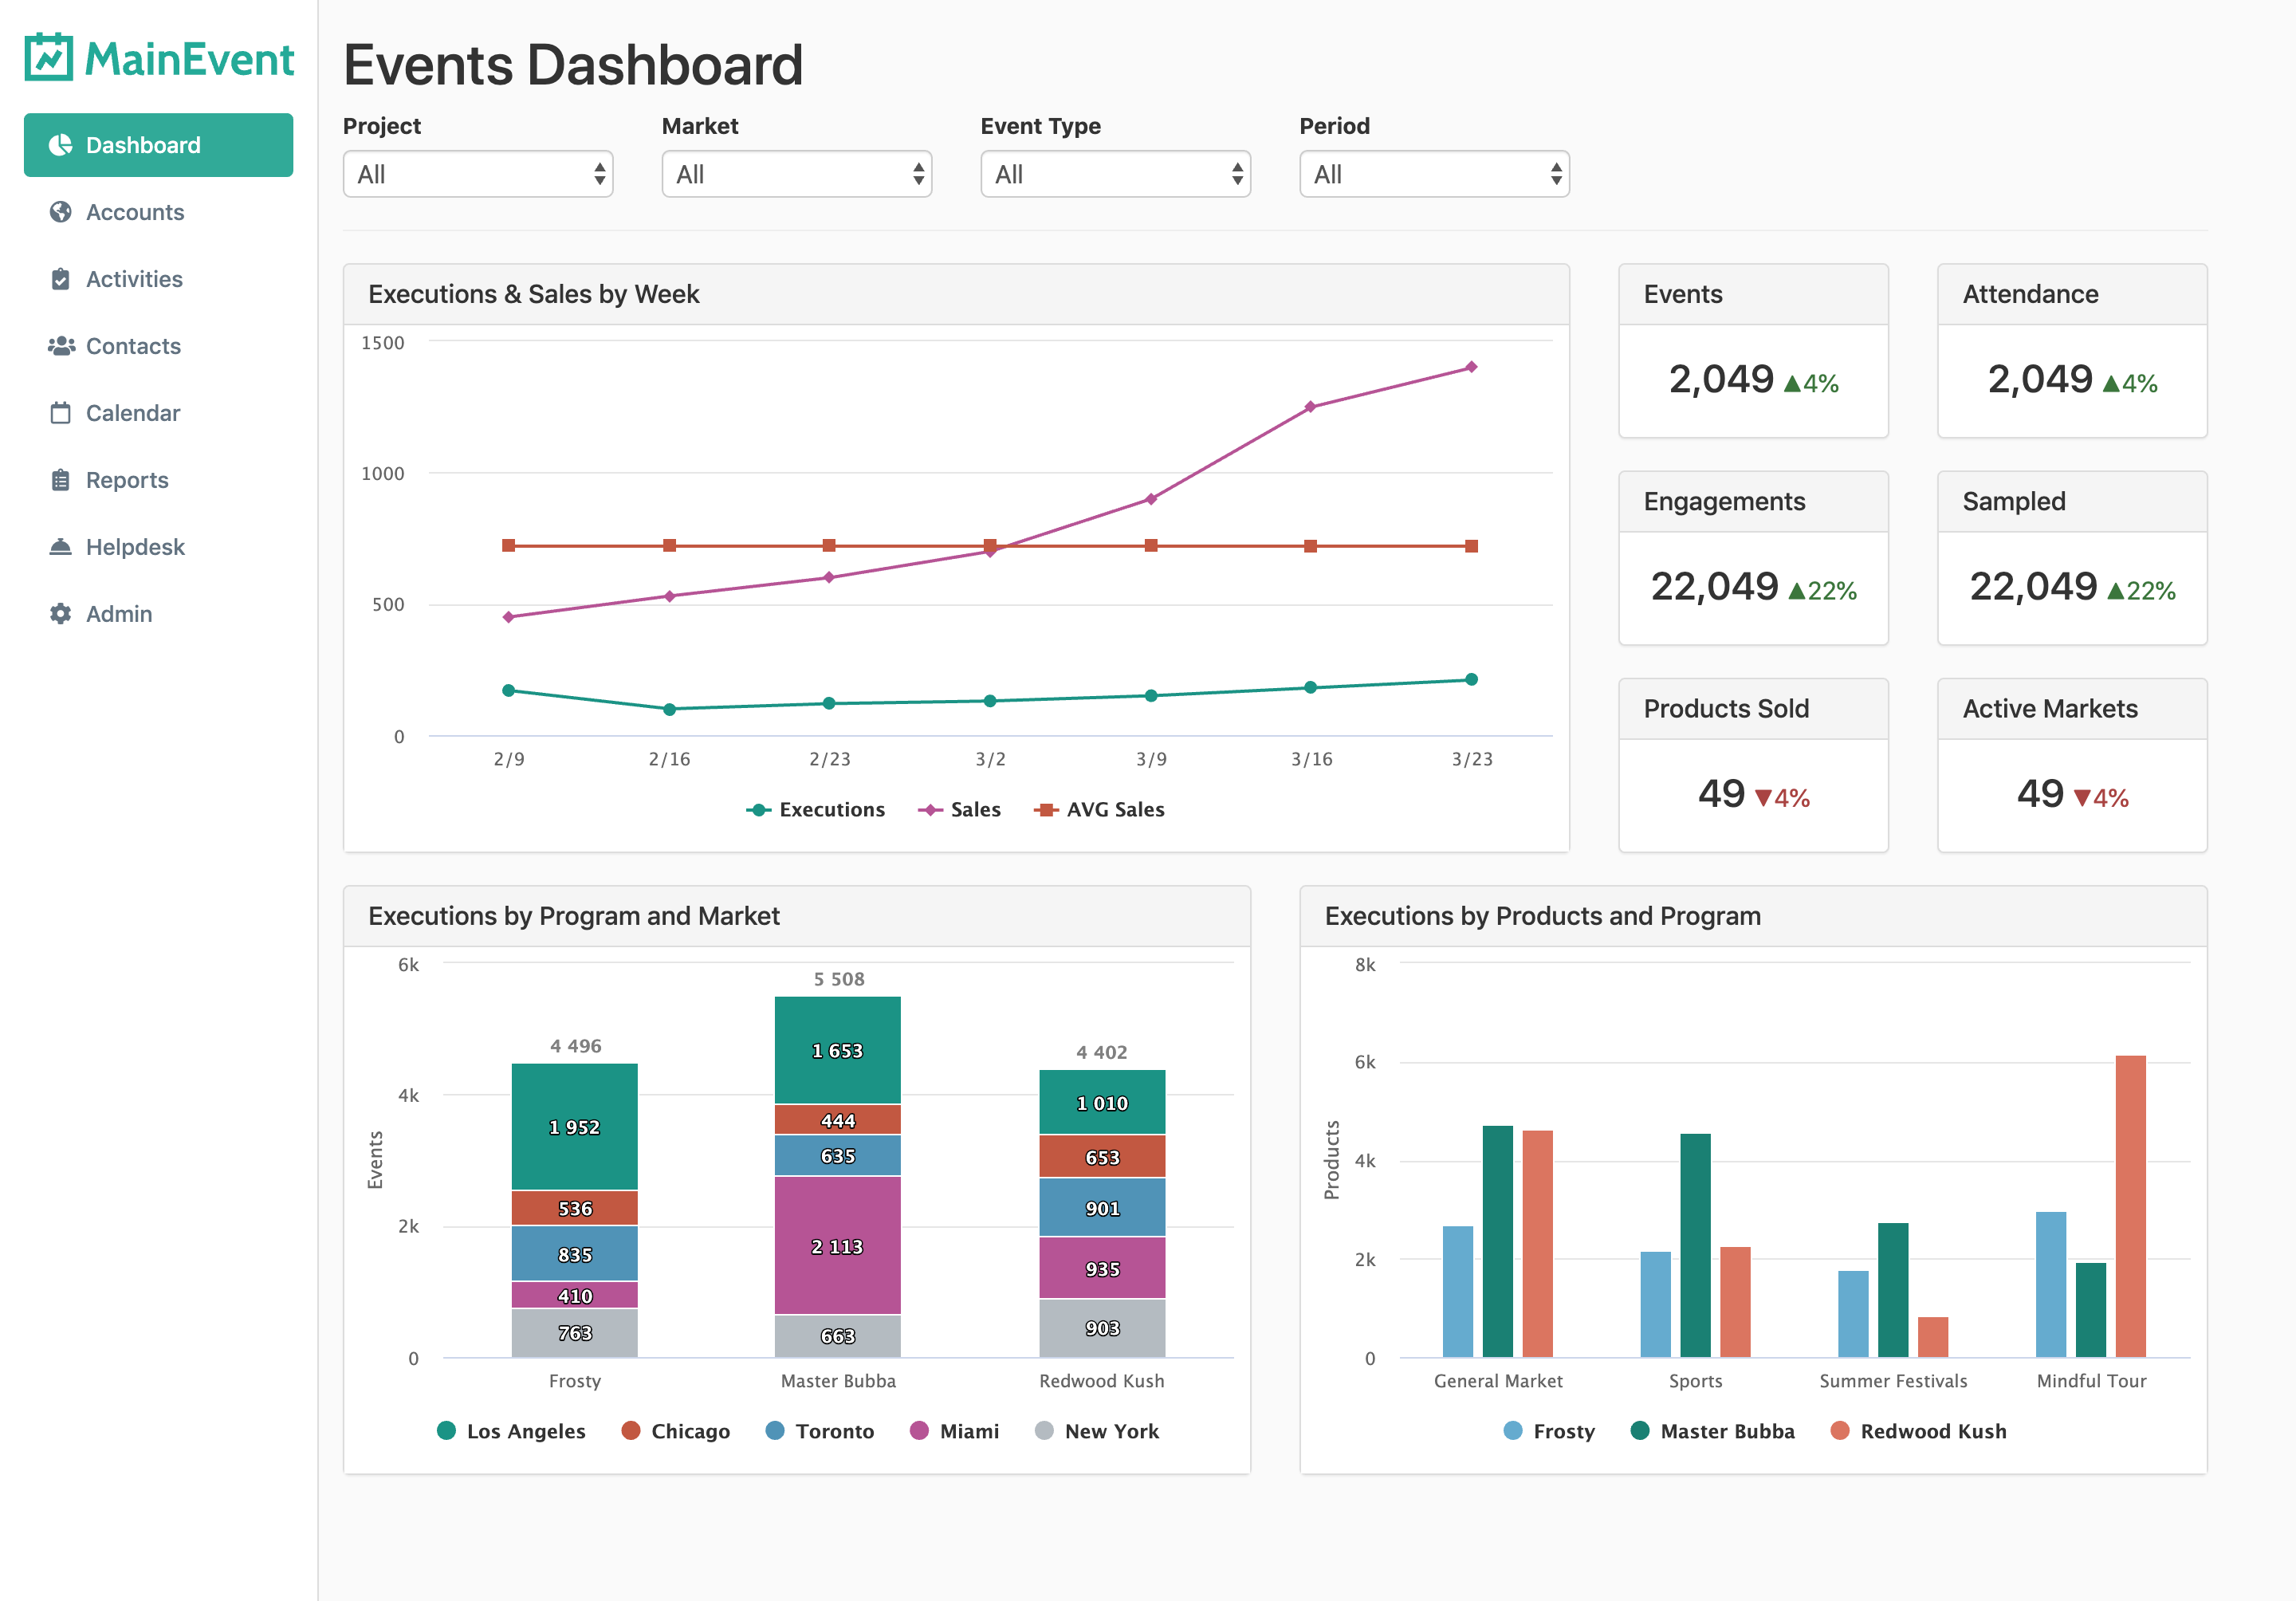This screenshot has height=1601, width=2296.
Task: Click the Admin gear icon
Action: click(60, 613)
